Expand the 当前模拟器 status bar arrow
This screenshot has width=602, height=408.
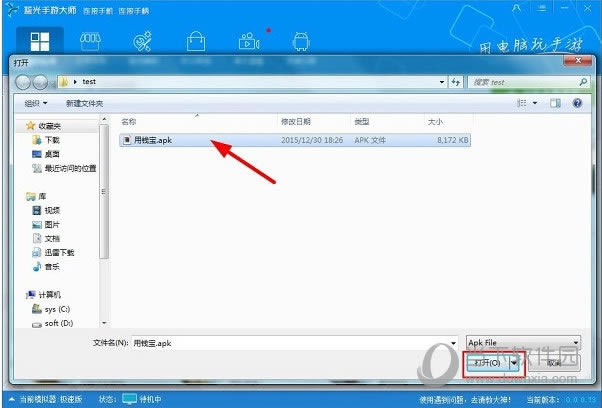pyautogui.click(x=12, y=399)
